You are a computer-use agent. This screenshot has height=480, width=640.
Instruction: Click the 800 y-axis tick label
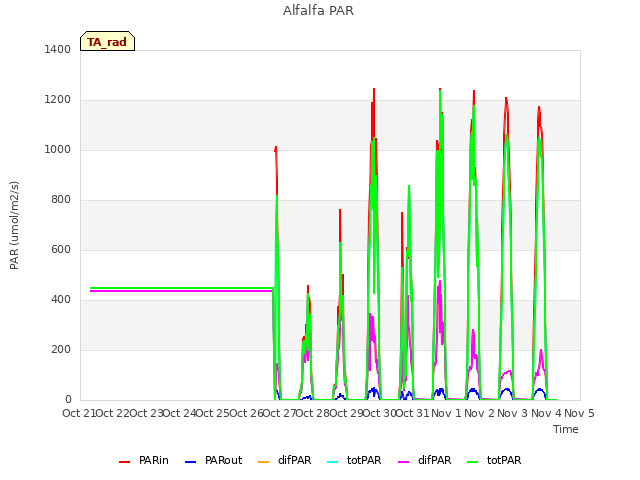click(x=61, y=200)
